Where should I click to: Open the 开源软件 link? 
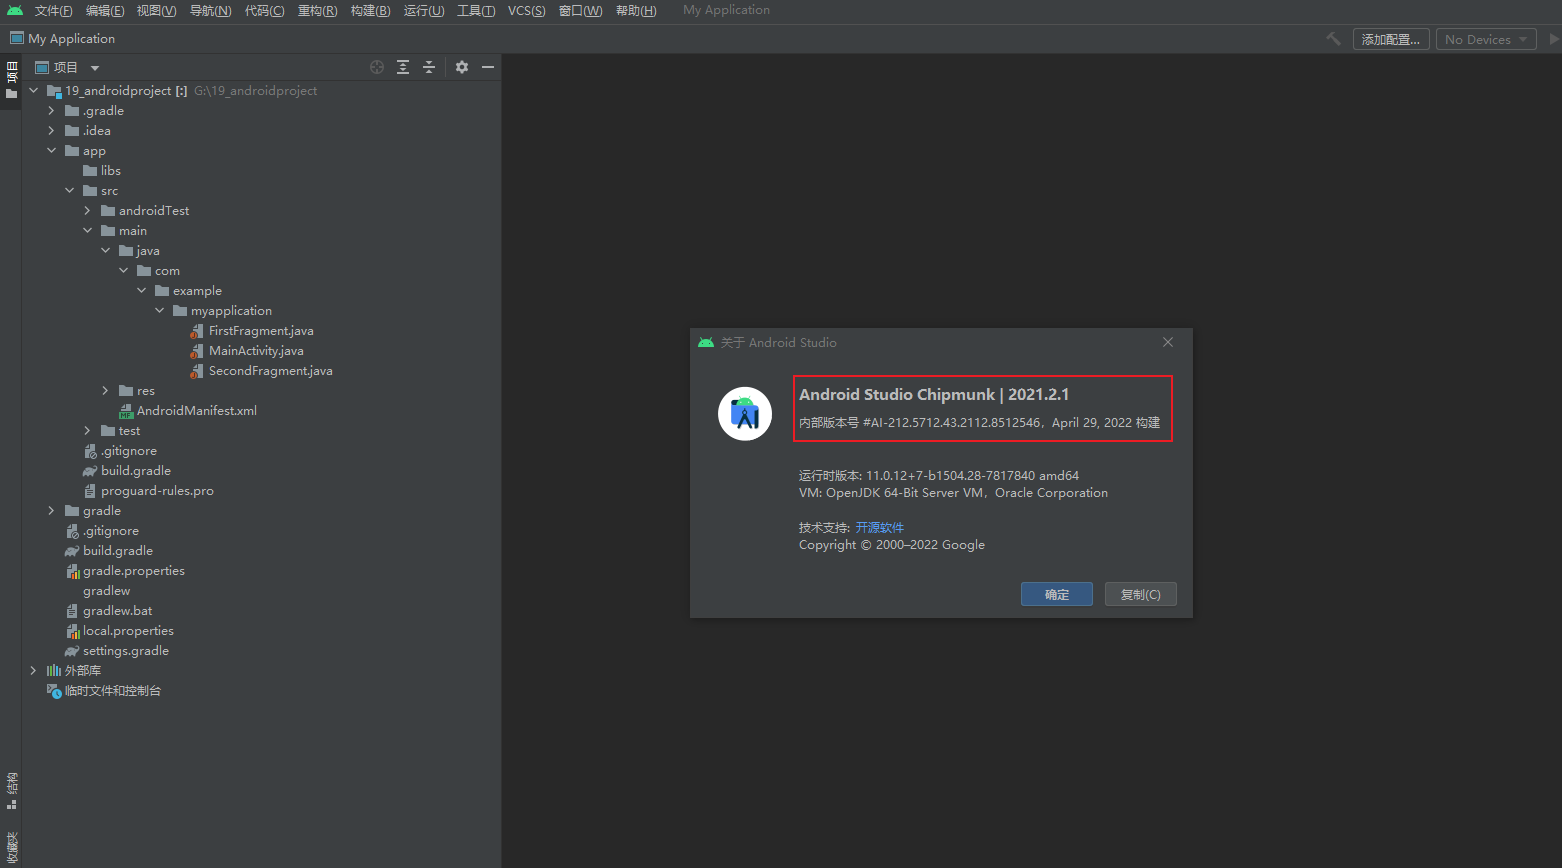879,528
